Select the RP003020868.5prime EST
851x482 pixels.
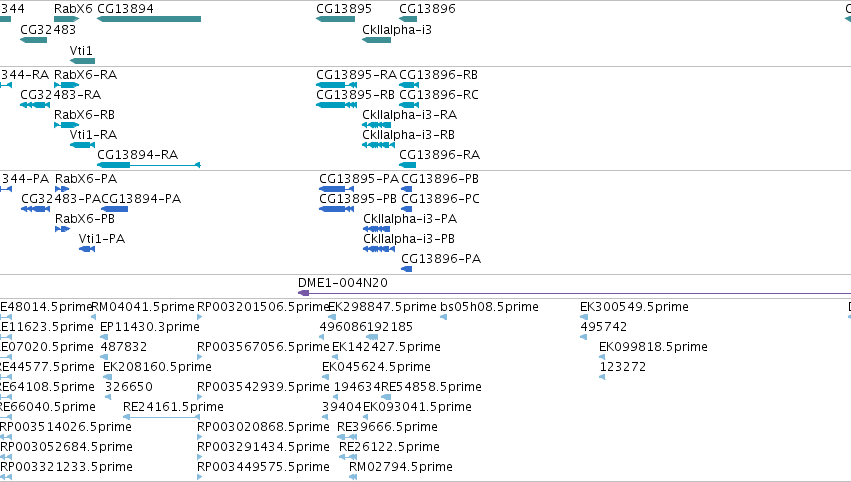point(199,437)
